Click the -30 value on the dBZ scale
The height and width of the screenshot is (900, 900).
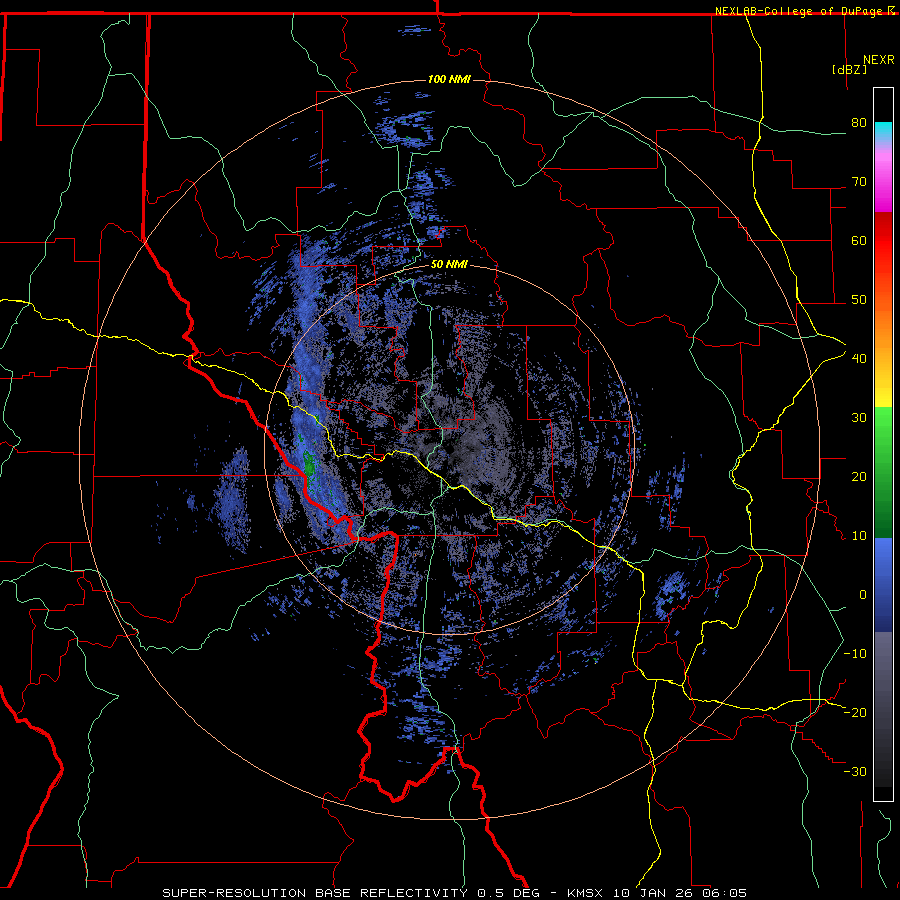tap(855, 771)
